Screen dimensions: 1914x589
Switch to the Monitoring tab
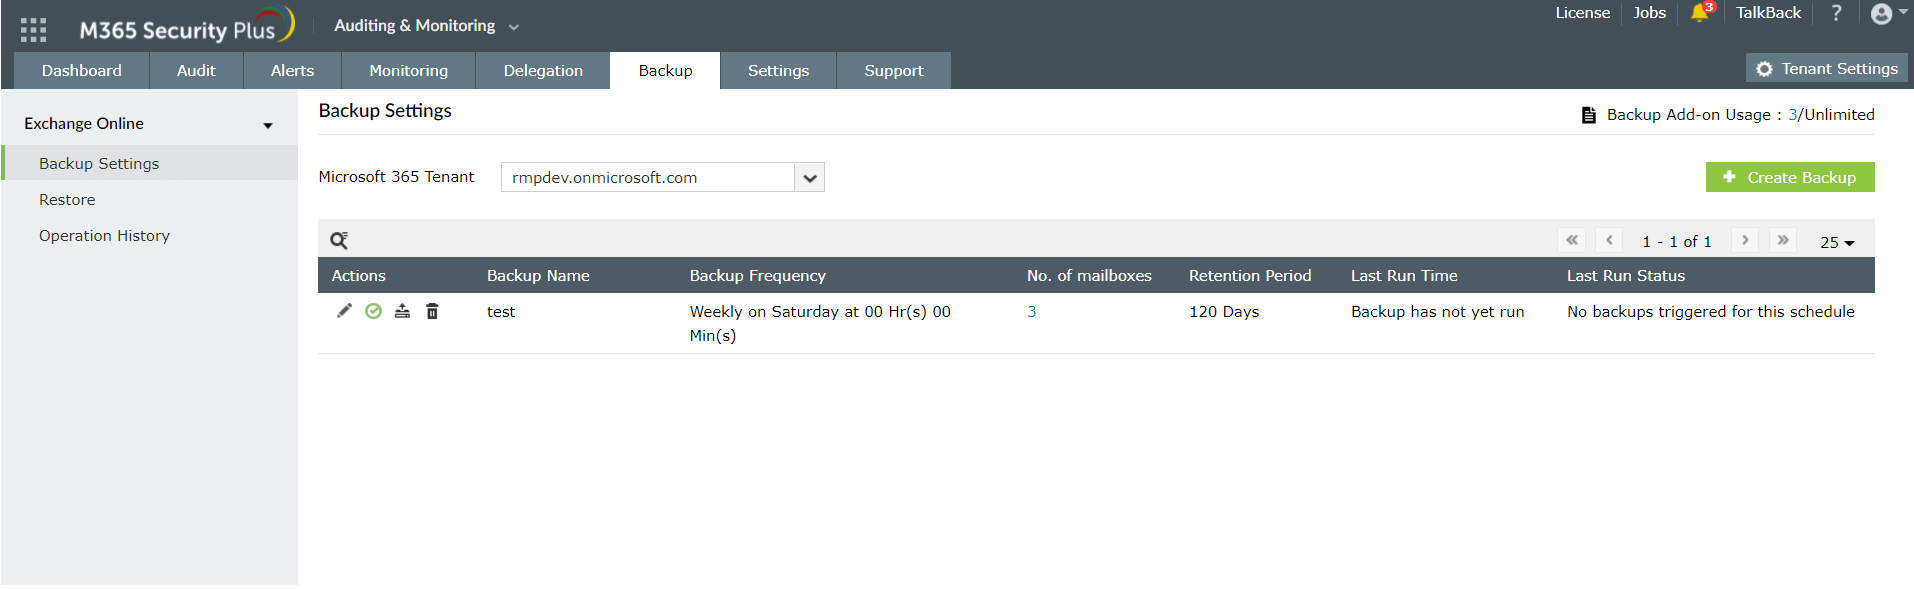coord(408,71)
